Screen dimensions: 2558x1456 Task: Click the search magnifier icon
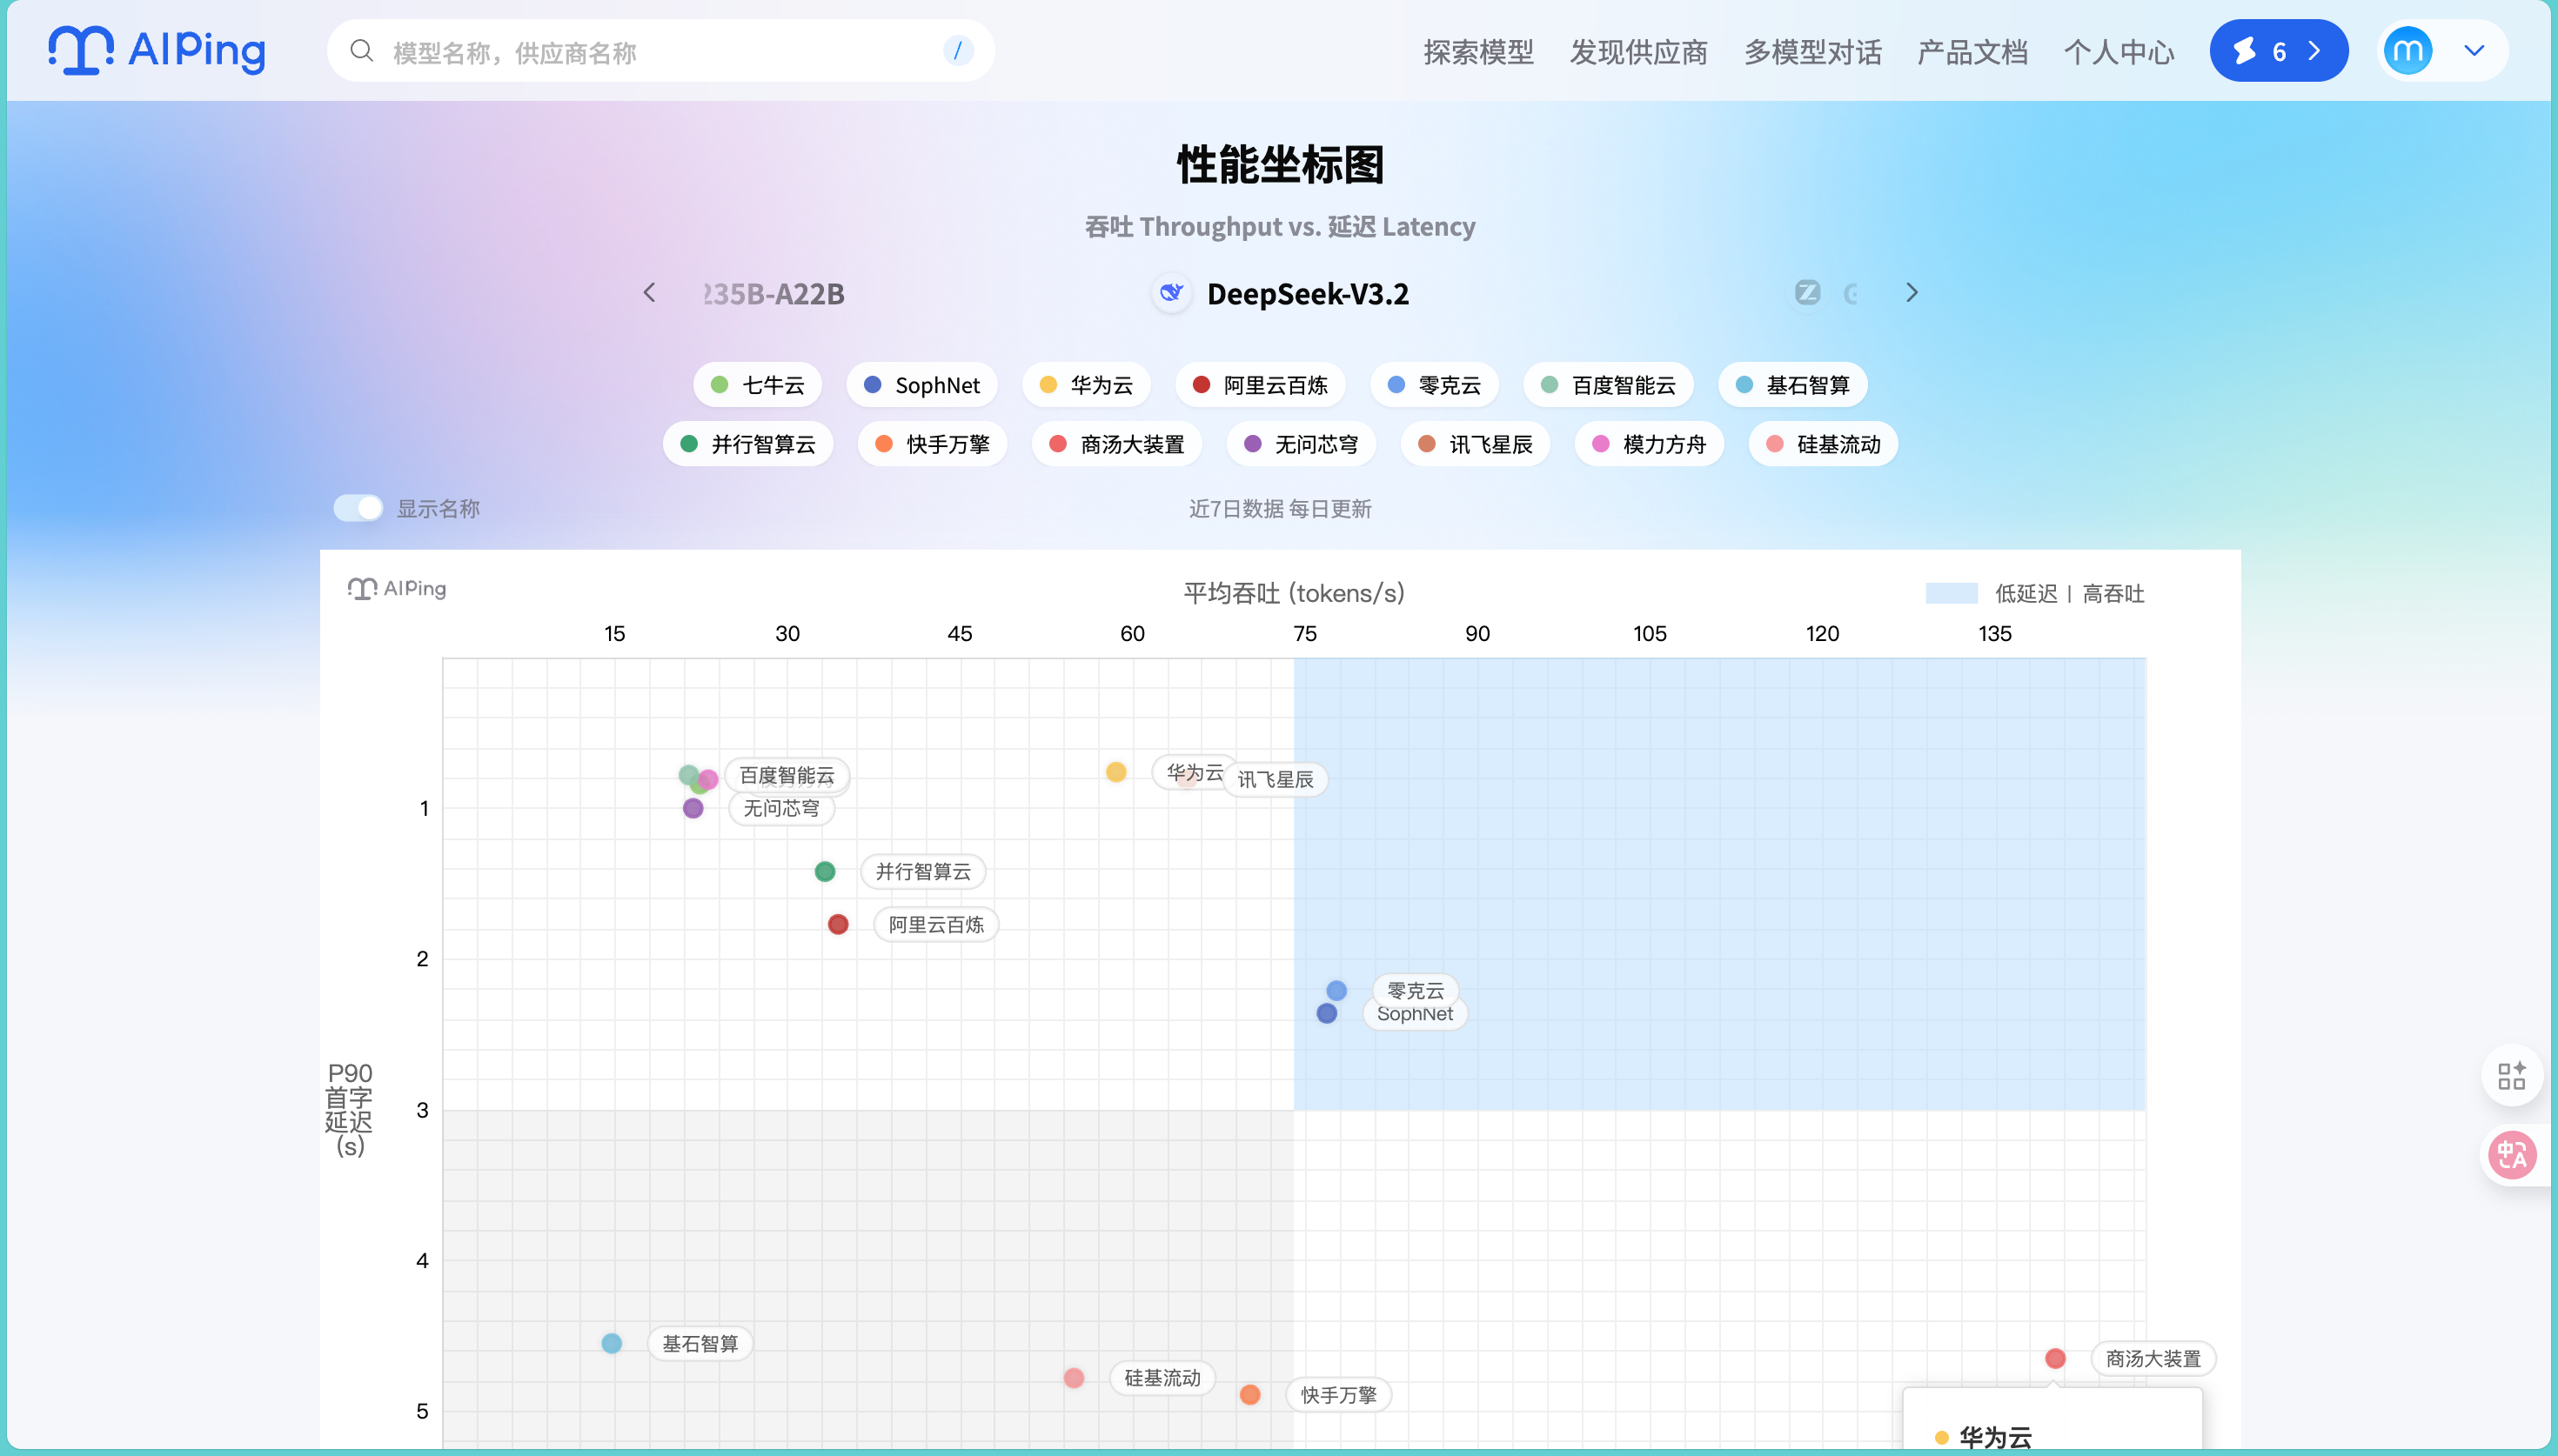point(362,51)
